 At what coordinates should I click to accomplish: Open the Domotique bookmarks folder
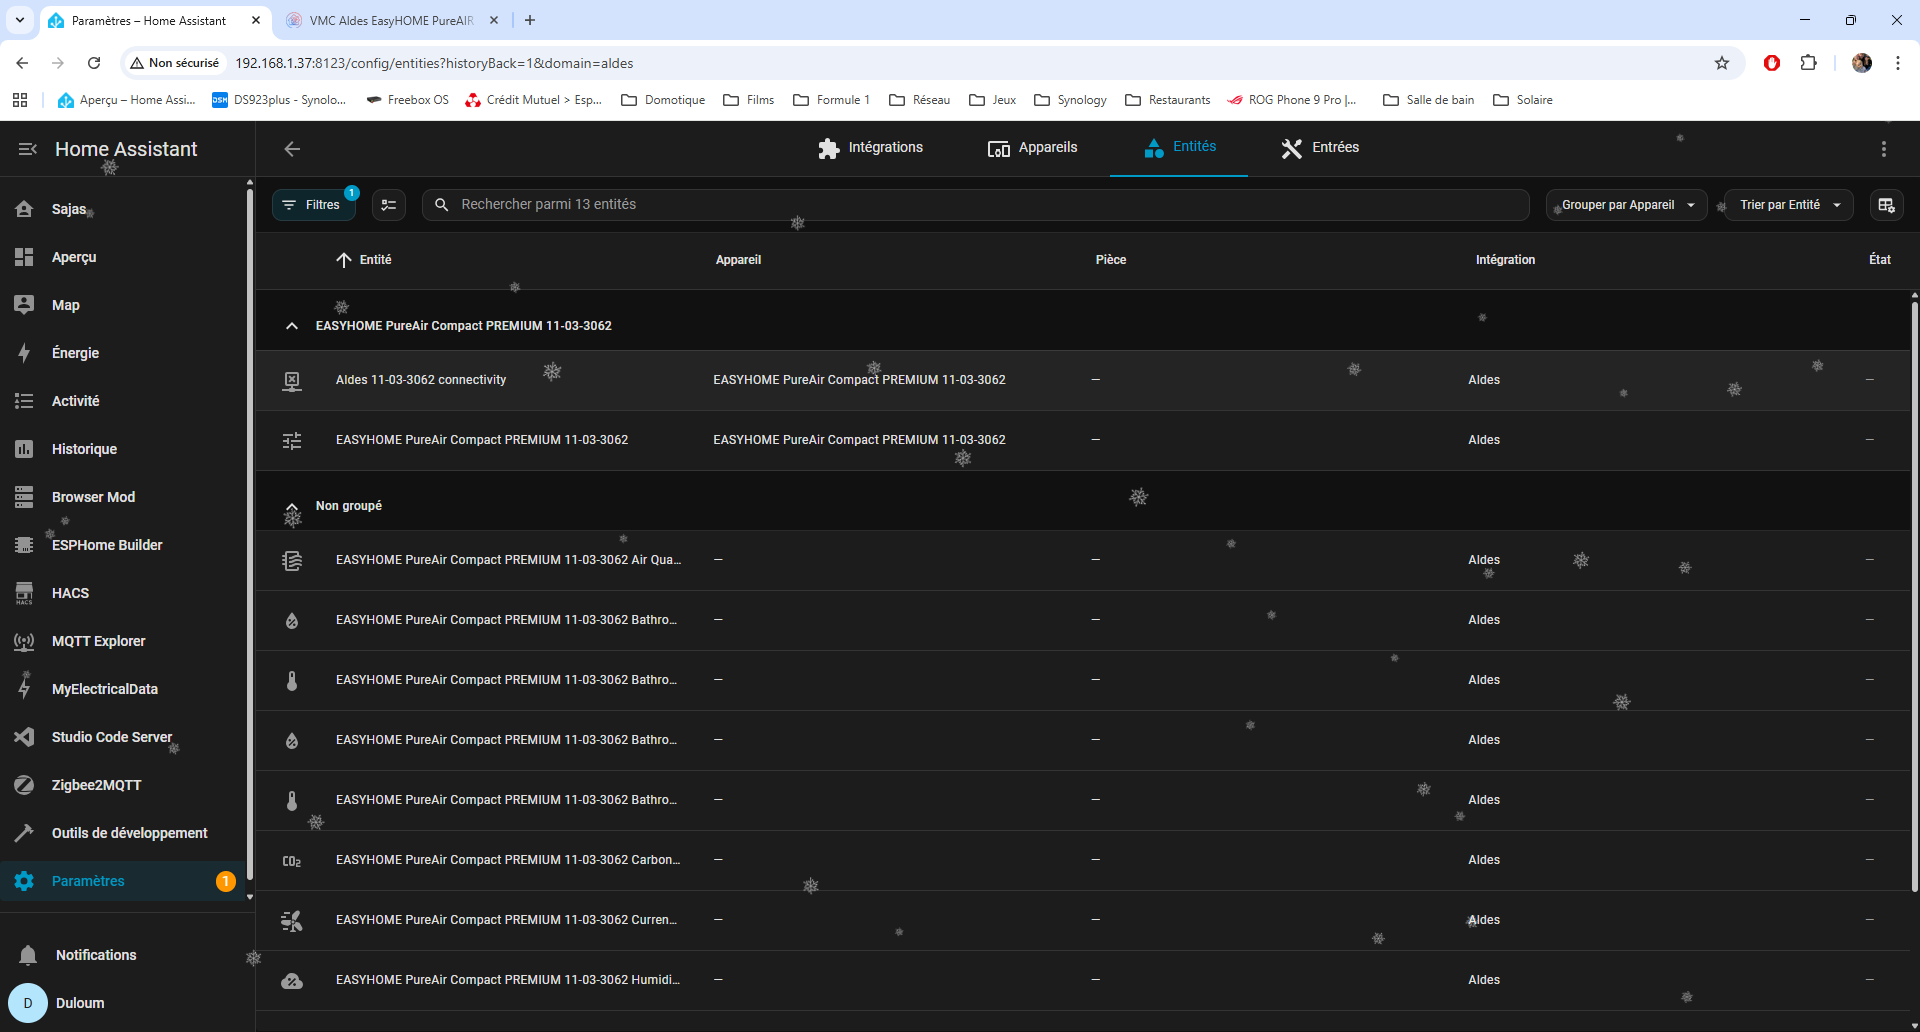click(663, 100)
